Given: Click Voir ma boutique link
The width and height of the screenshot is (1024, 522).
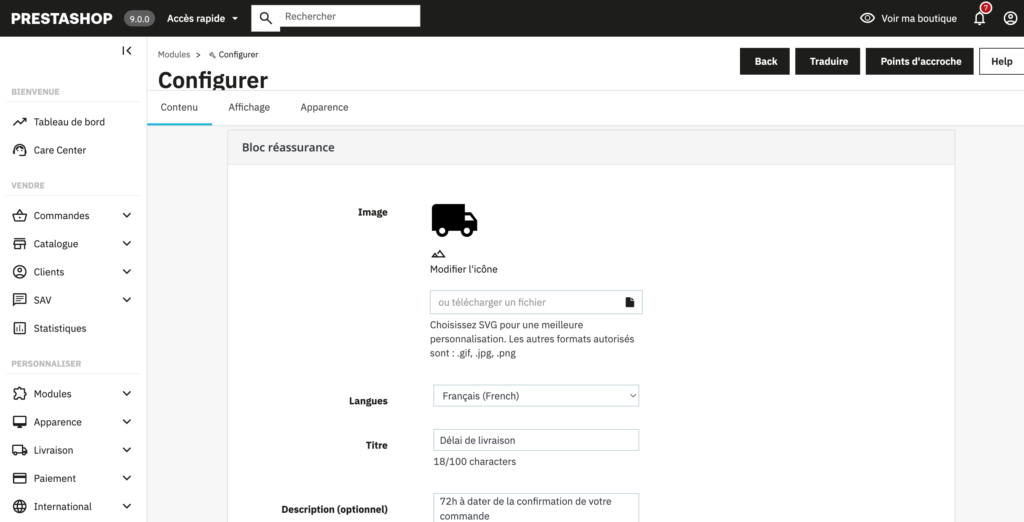Looking at the screenshot, I should (909, 18).
